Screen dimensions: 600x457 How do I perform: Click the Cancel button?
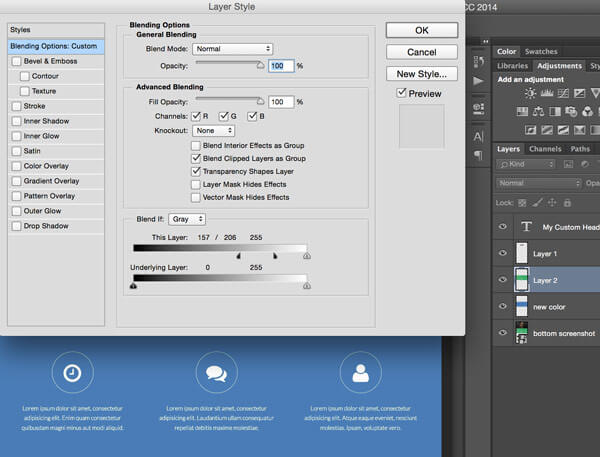pyautogui.click(x=422, y=52)
